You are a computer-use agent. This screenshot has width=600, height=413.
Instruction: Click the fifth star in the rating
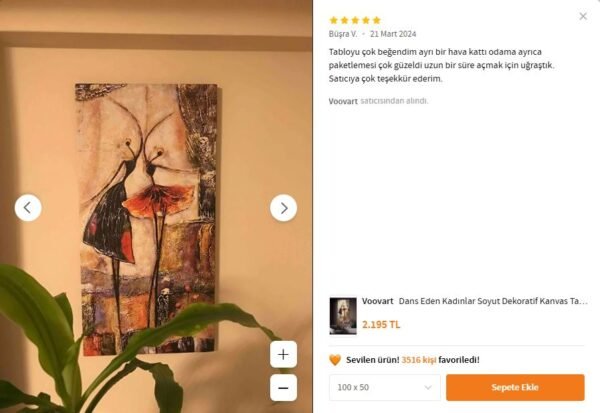pos(377,20)
